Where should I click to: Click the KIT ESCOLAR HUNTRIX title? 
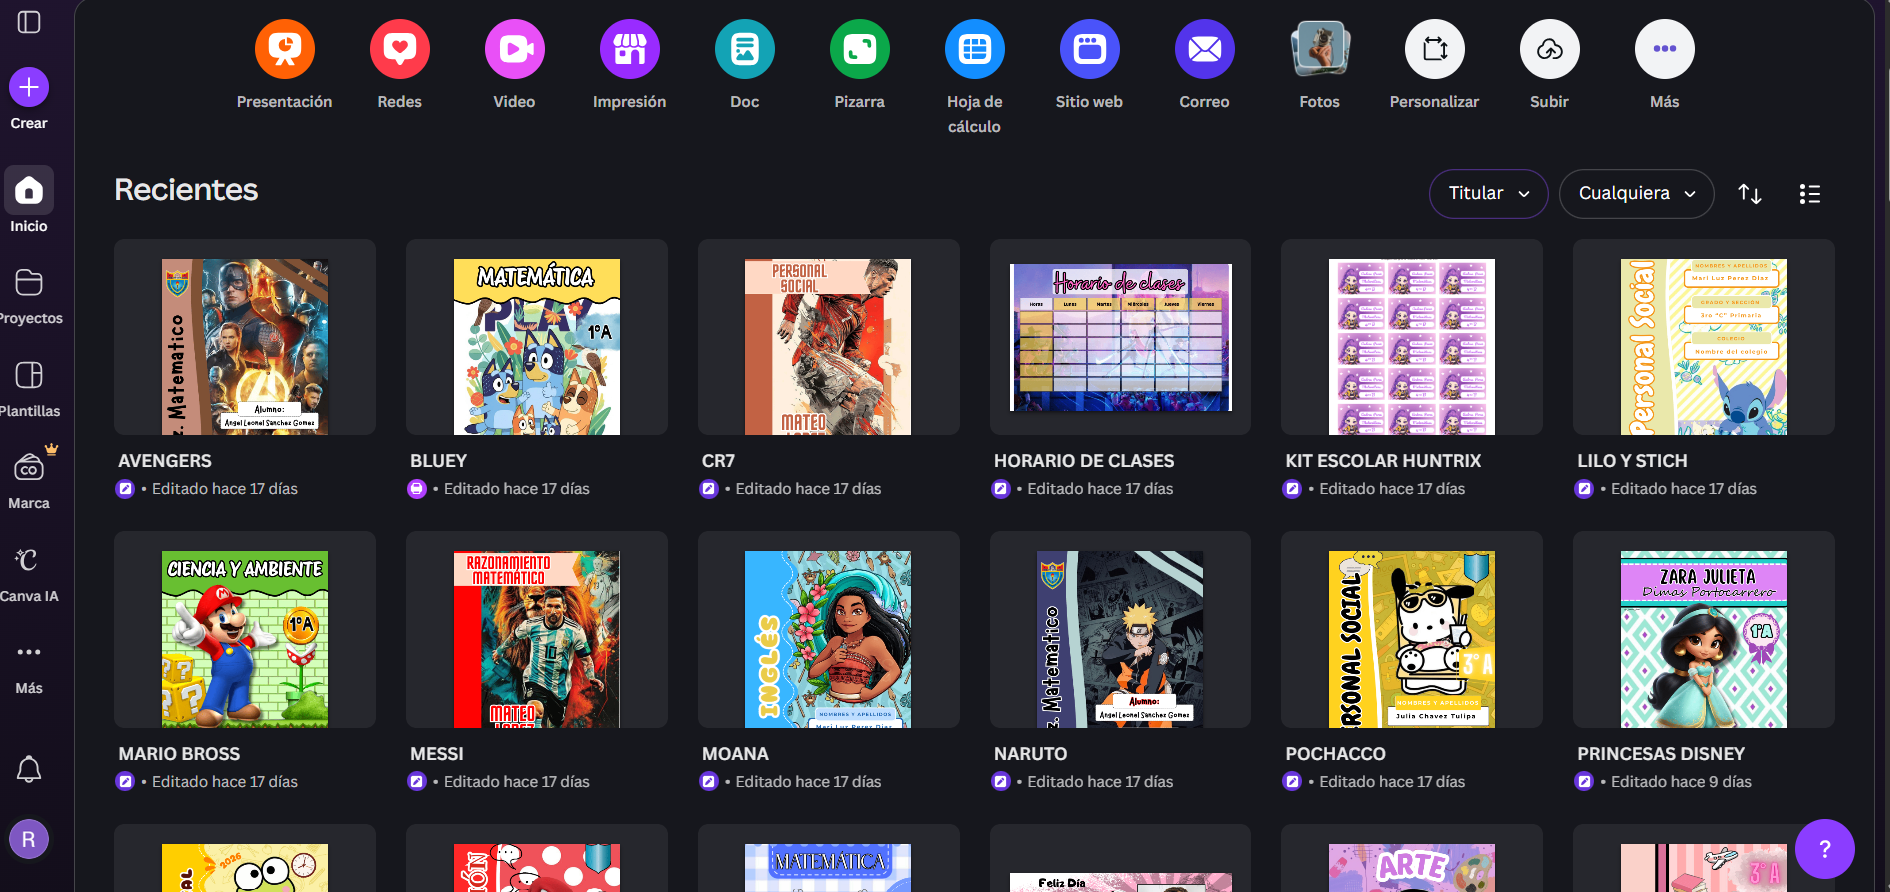tap(1383, 461)
